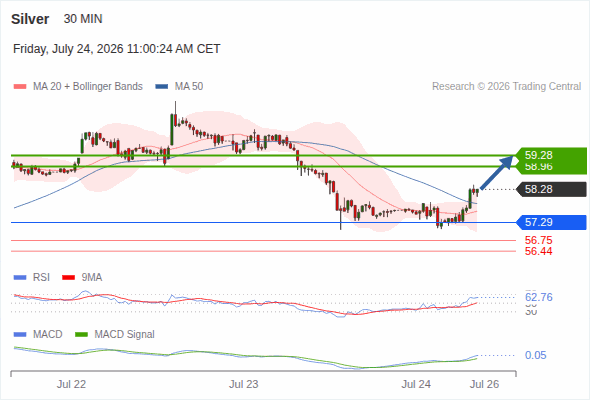Screen dimensions: 590x400
Task: Click the blue MACD legend marker
Action: (x=20, y=335)
